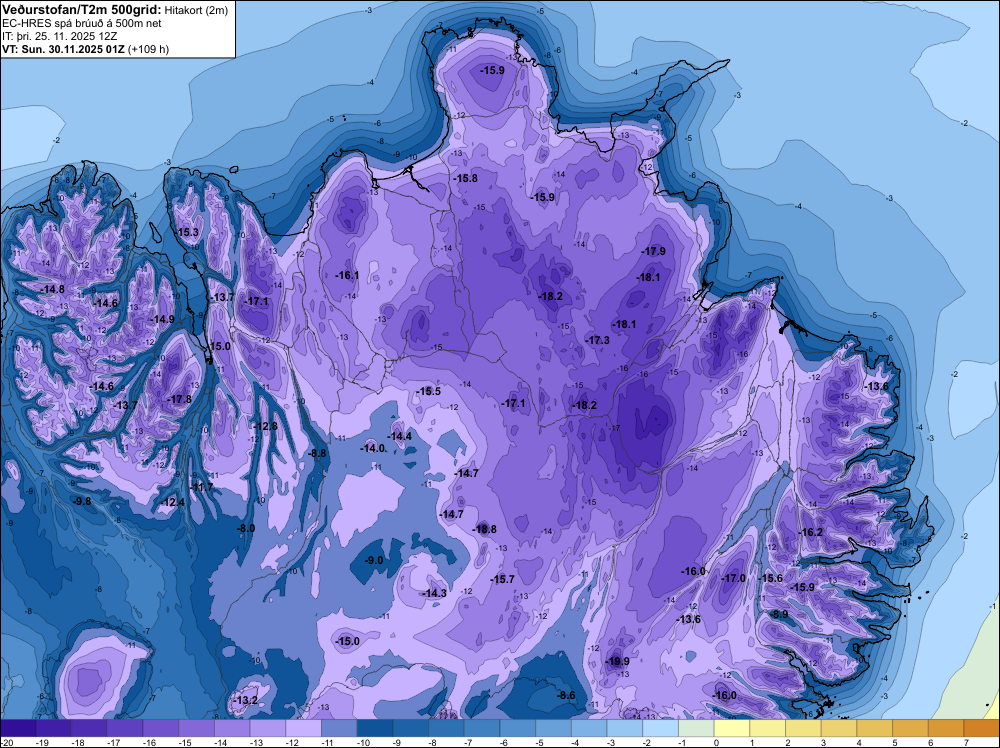
Task: Click the -8.9 temperature label
Action: [780, 614]
